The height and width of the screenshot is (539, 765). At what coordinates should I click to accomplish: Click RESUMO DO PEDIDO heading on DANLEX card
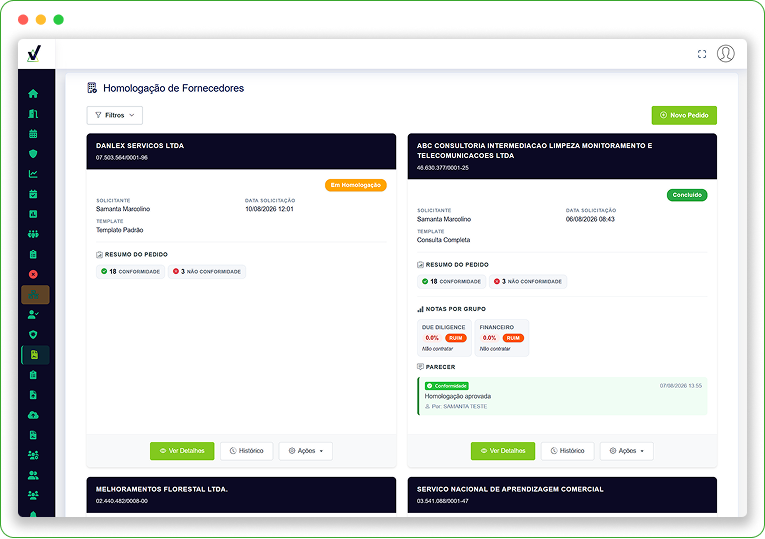(x=132, y=255)
